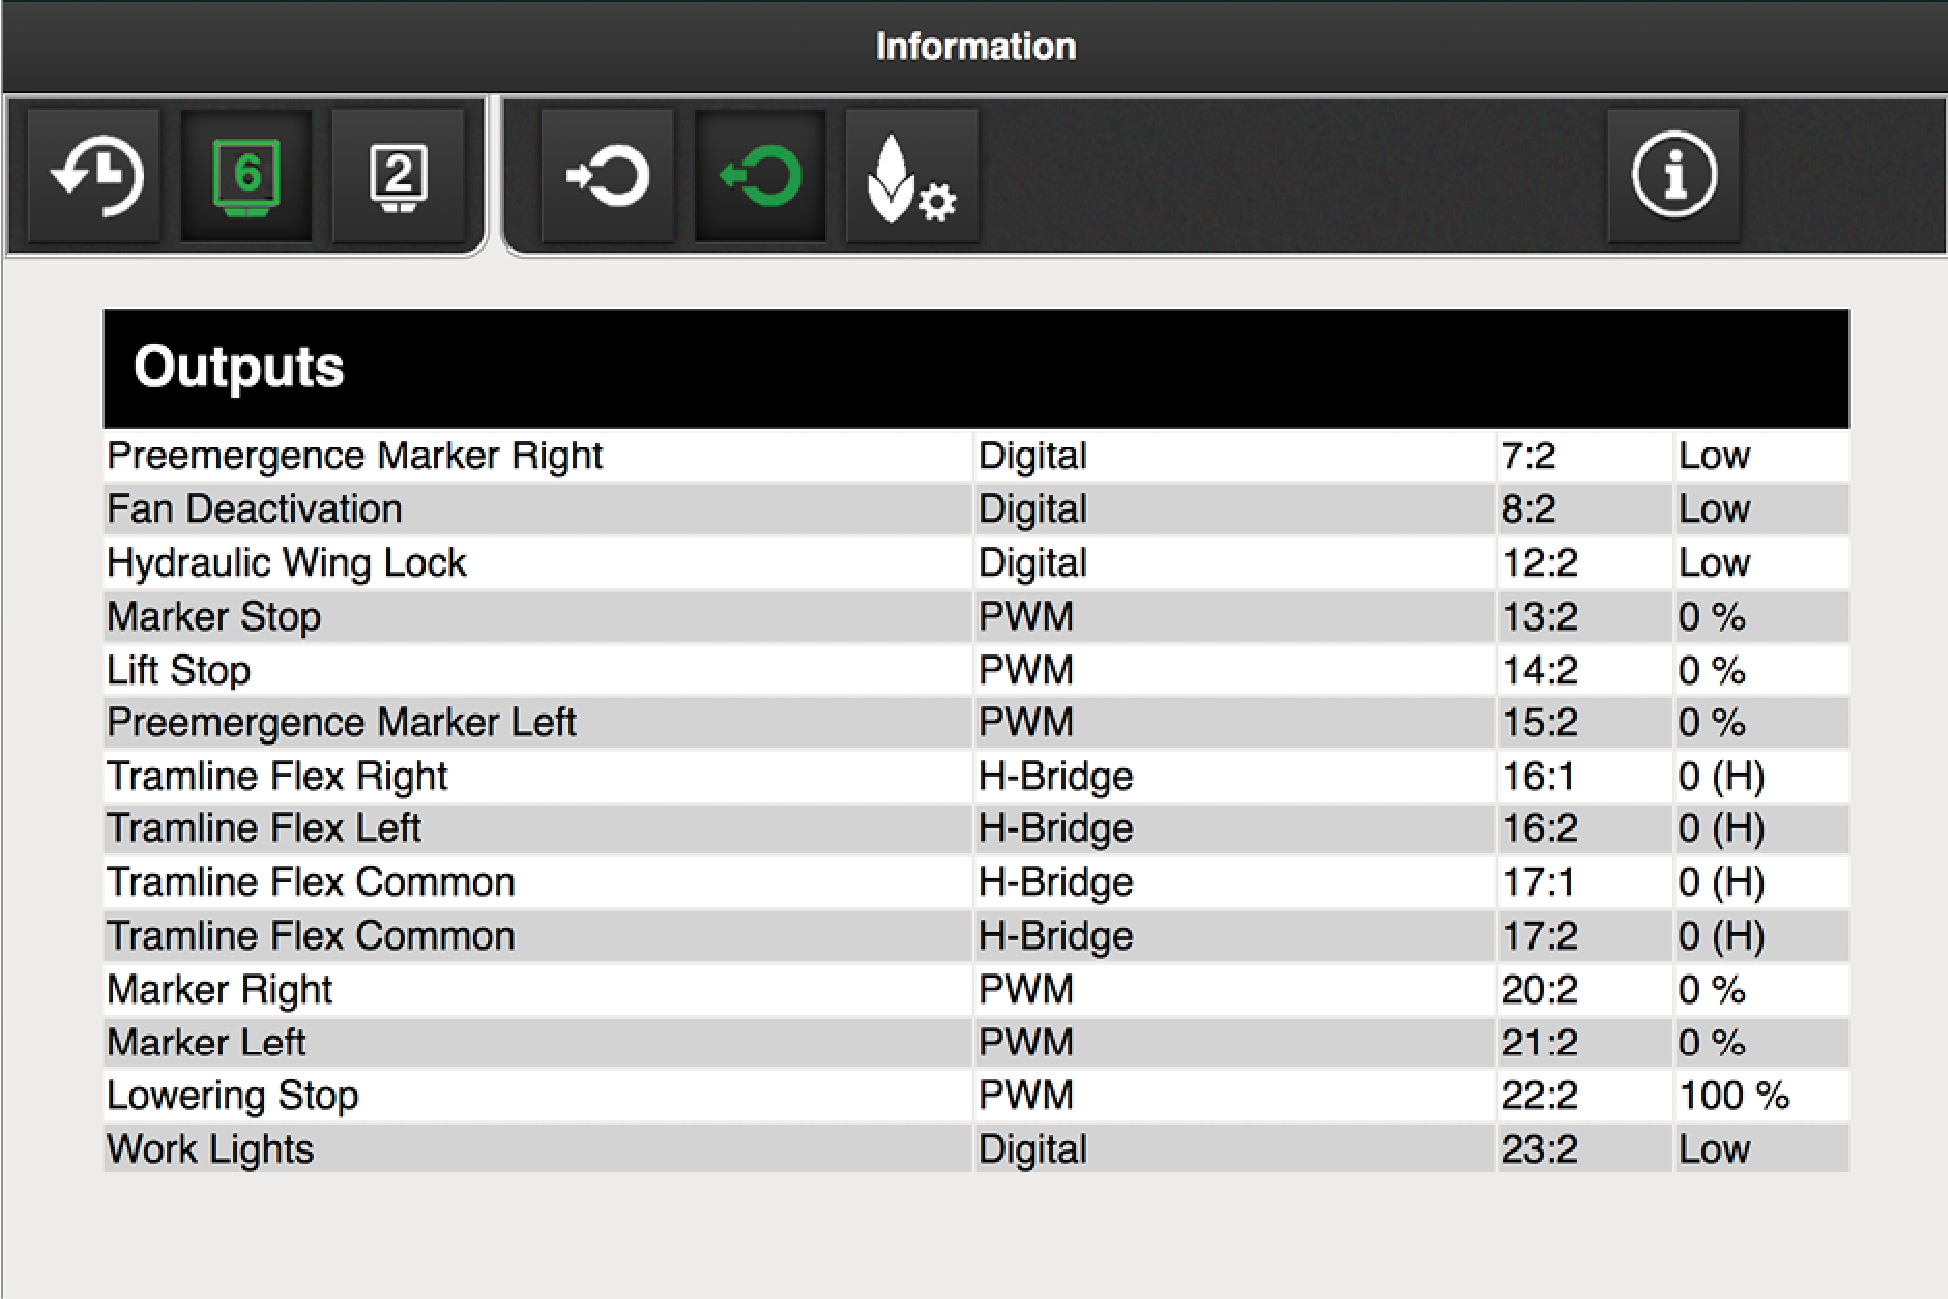Select the Fan Deactivation row
The image size is (1948, 1299).
click(x=255, y=509)
